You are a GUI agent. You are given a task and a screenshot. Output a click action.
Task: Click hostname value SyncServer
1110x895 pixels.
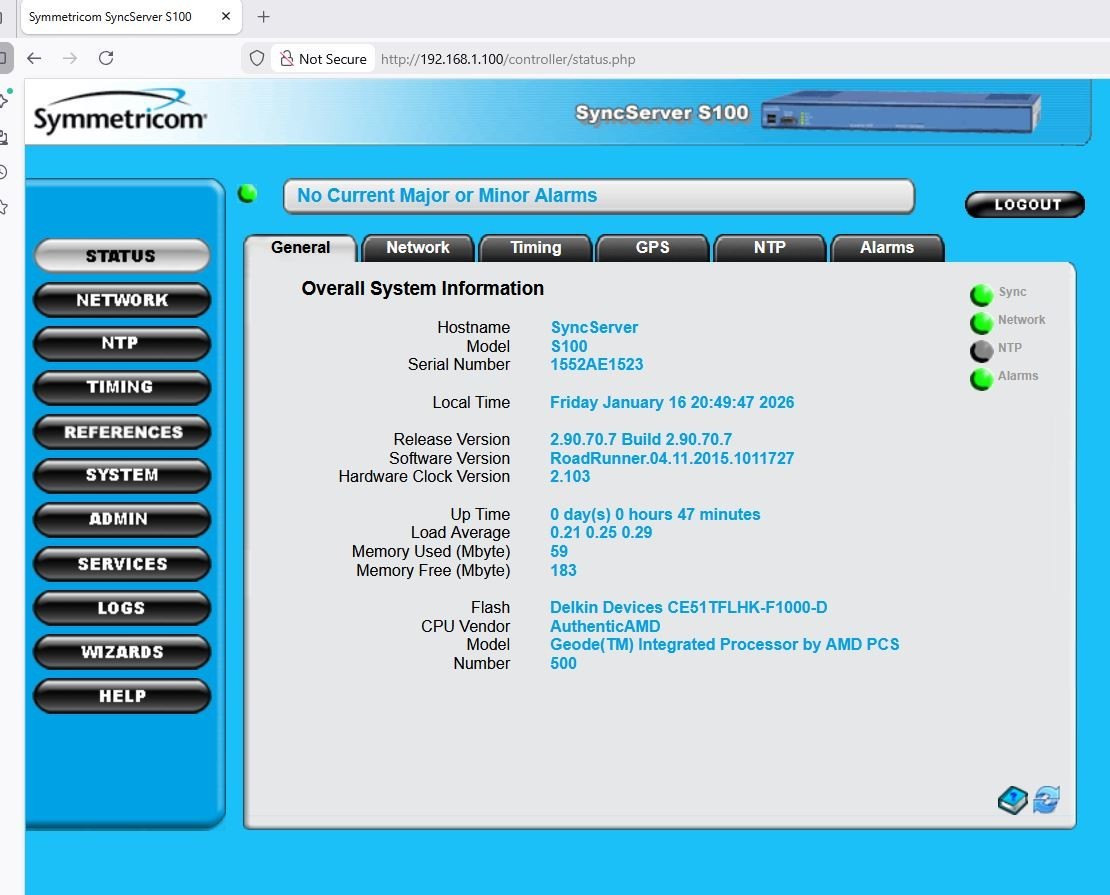(594, 327)
